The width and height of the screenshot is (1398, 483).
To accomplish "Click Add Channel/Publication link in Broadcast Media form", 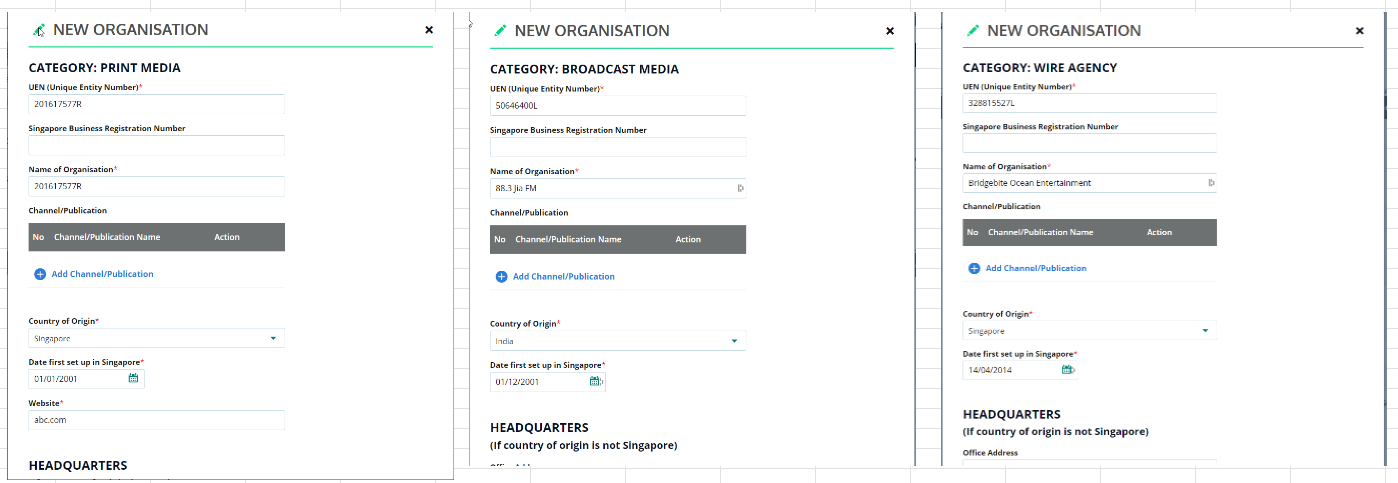I will coord(563,277).
